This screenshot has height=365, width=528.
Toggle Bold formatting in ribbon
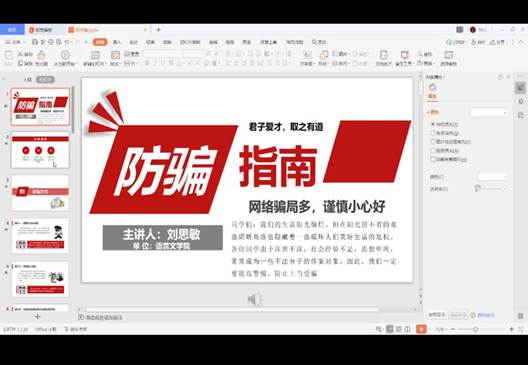[x=147, y=63]
